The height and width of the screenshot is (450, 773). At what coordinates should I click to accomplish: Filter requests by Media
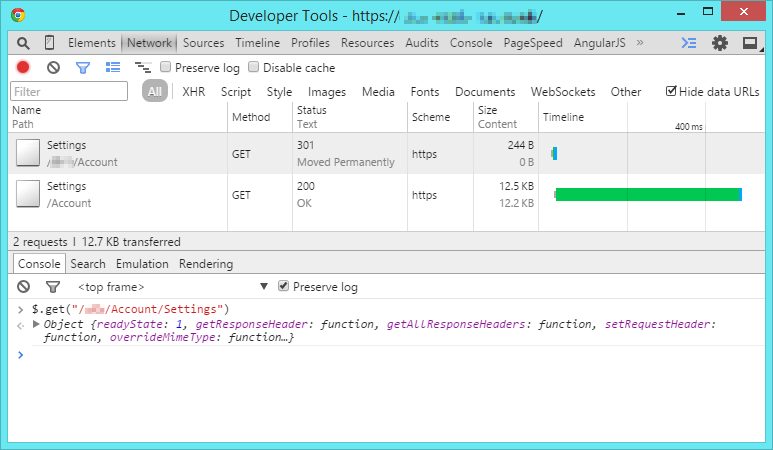click(x=378, y=92)
